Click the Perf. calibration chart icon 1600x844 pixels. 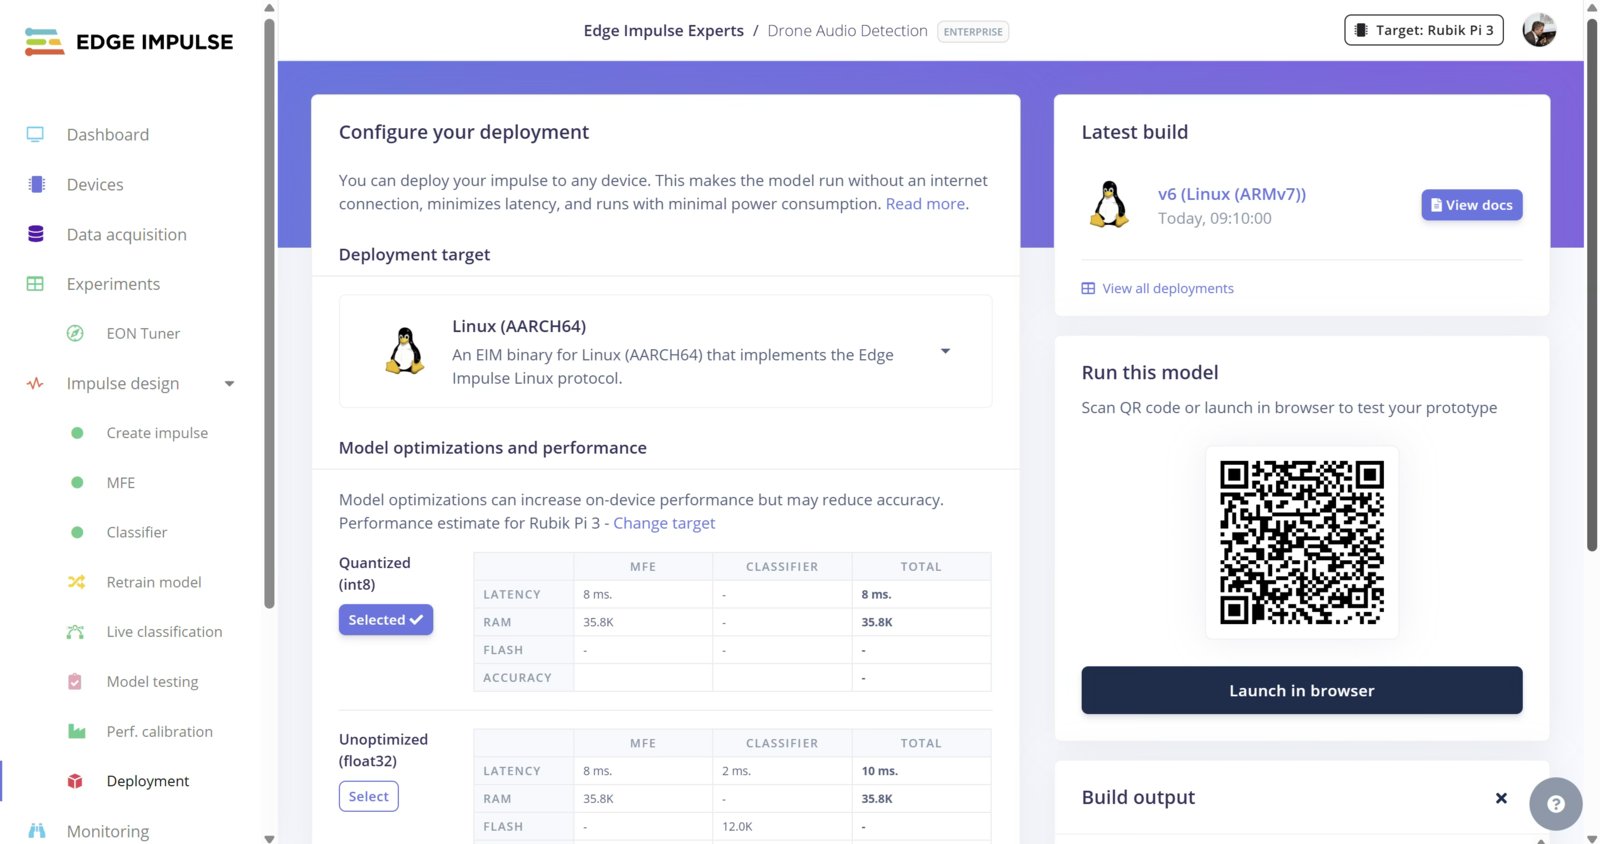pos(76,731)
